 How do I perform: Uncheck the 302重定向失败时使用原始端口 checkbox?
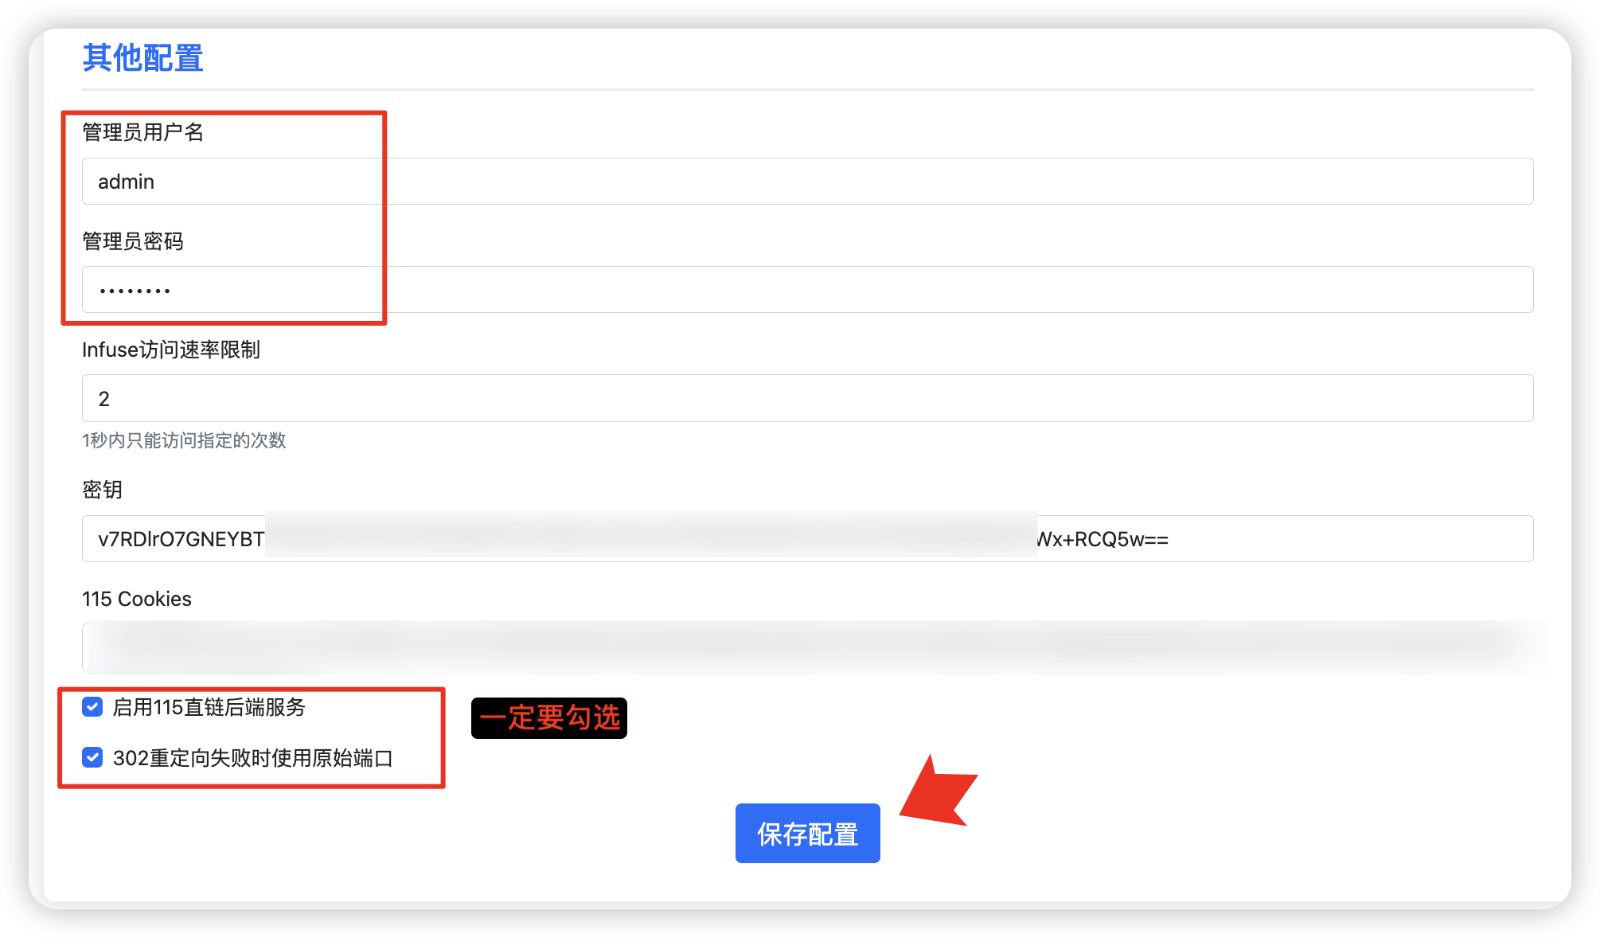tap(92, 757)
